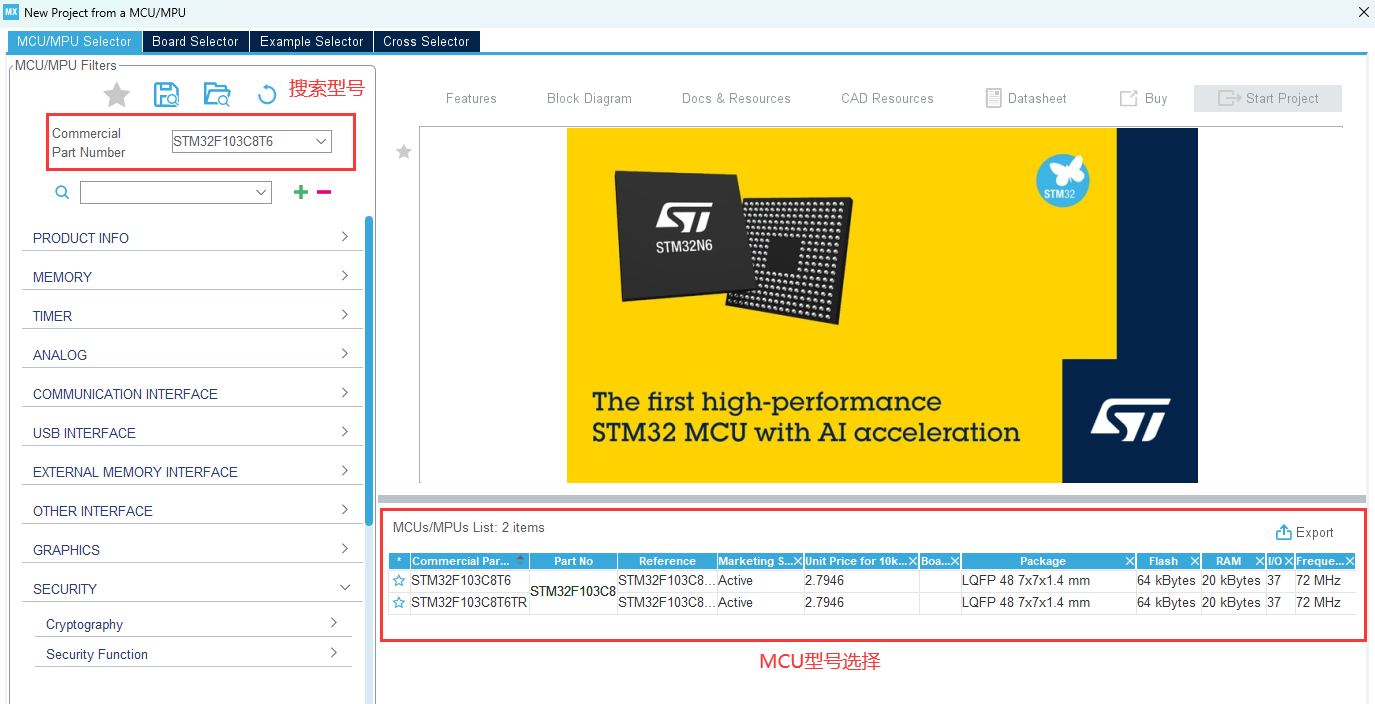Toggle favorite star for STM32F103C8T6 row

coord(399,581)
